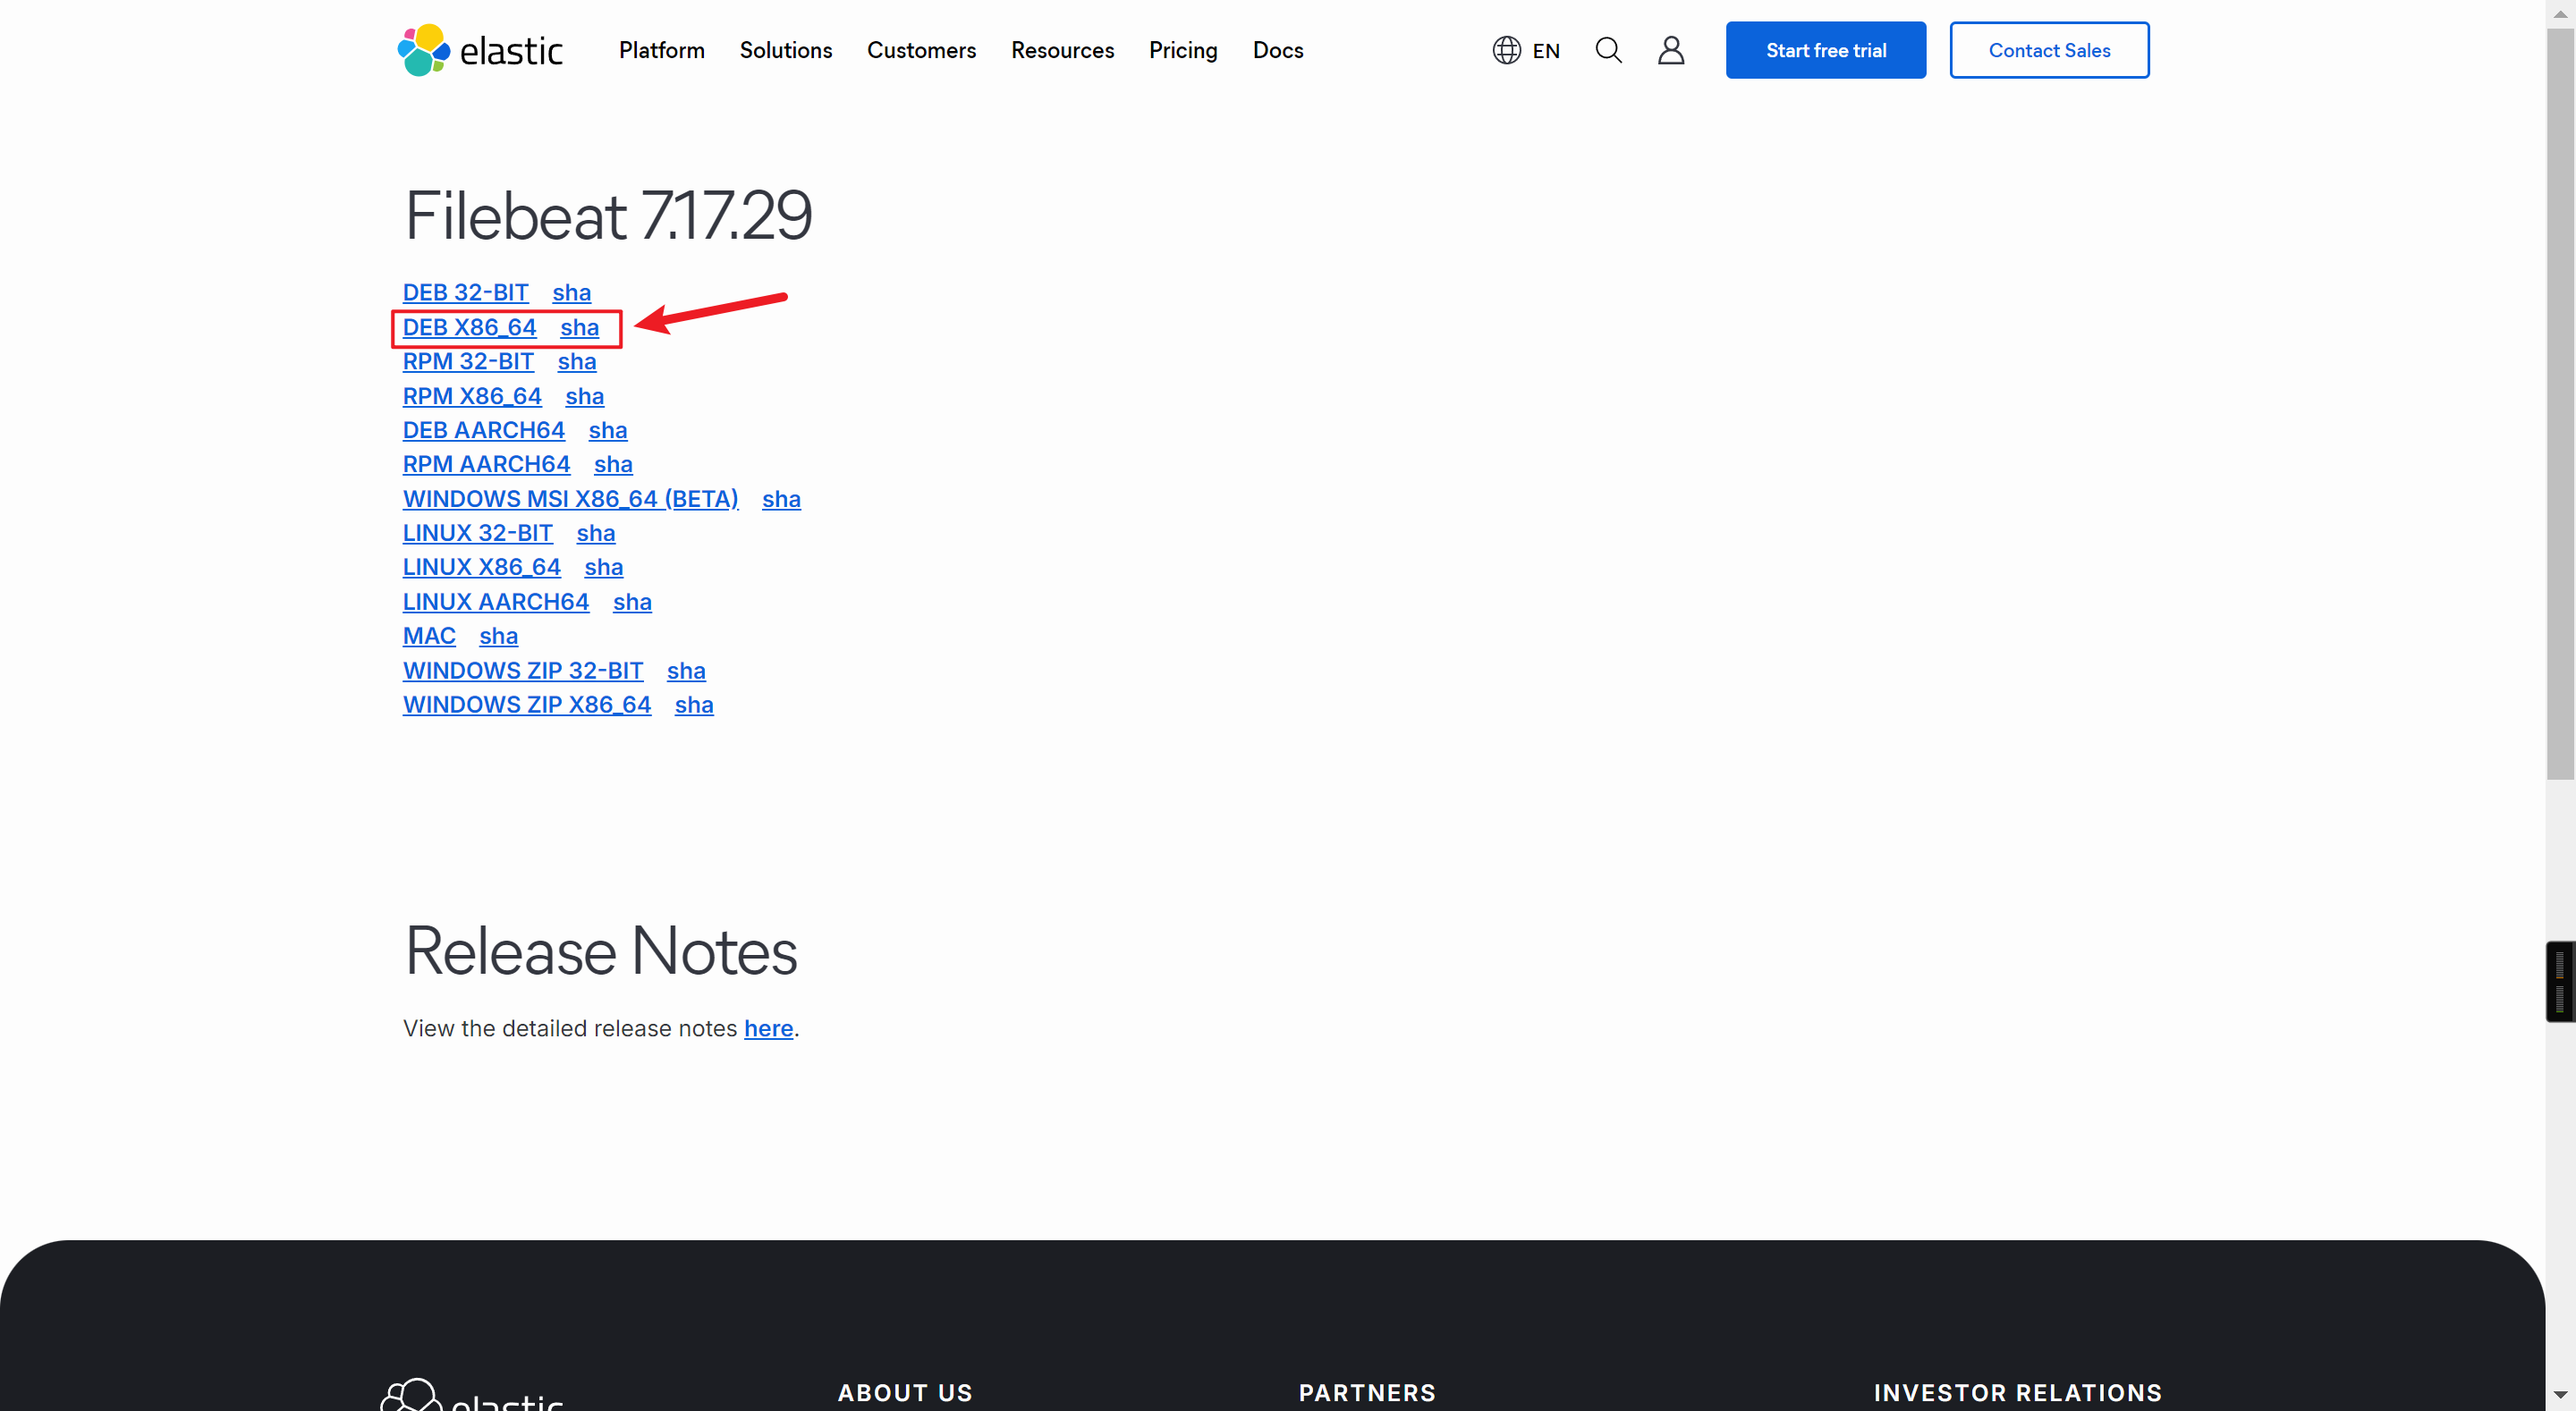Open sha link for LINUX 32-BIT
The image size is (2576, 1411).
tap(596, 534)
